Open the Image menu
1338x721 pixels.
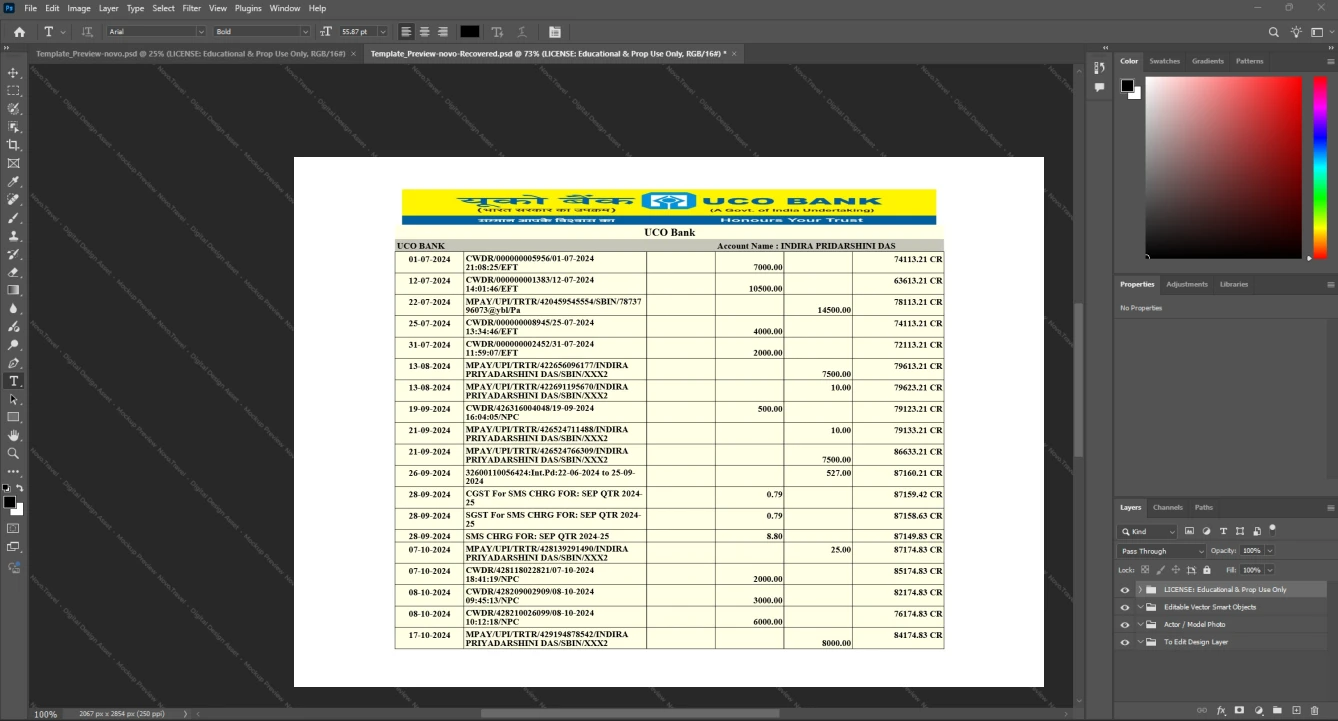tap(79, 8)
